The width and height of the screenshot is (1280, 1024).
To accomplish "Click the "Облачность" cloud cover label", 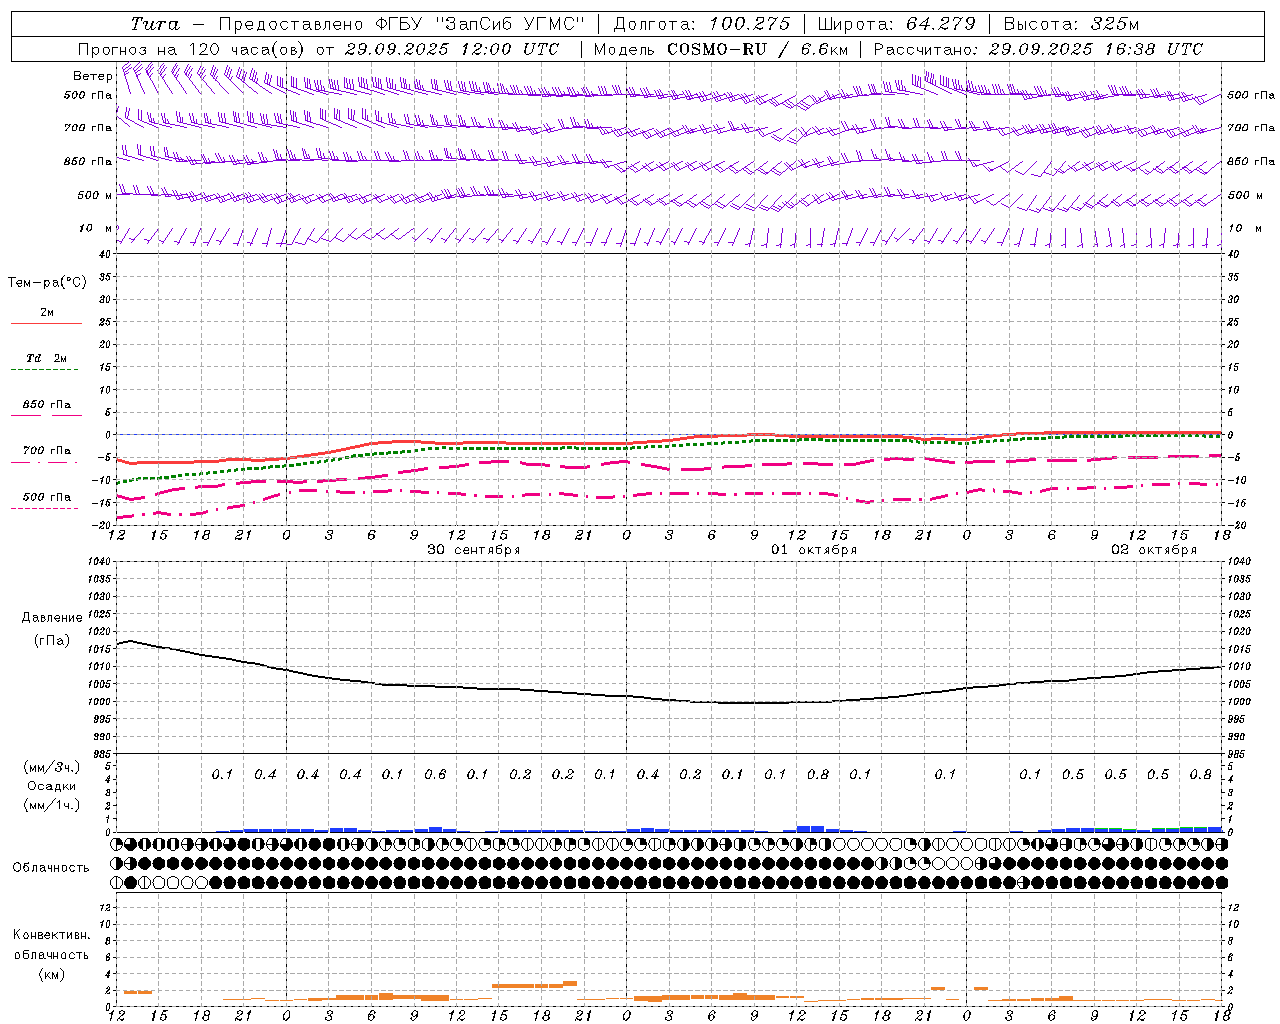I will [x=51, y=867].
